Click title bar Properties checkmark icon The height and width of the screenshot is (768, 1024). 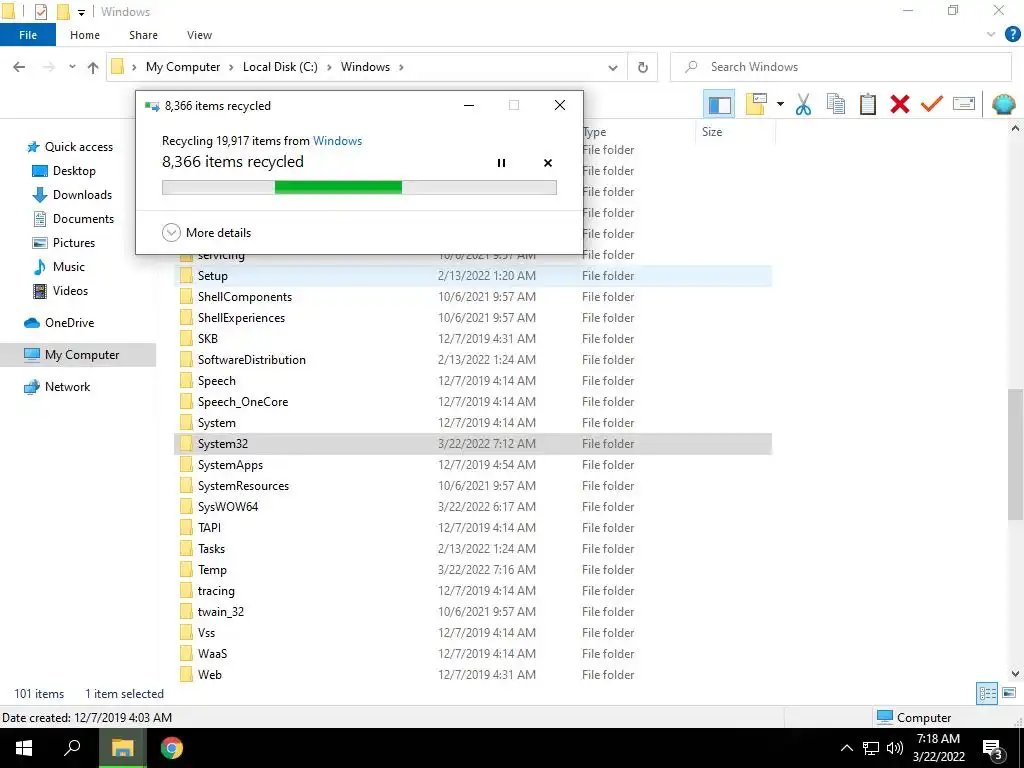[x=40, y=12]
